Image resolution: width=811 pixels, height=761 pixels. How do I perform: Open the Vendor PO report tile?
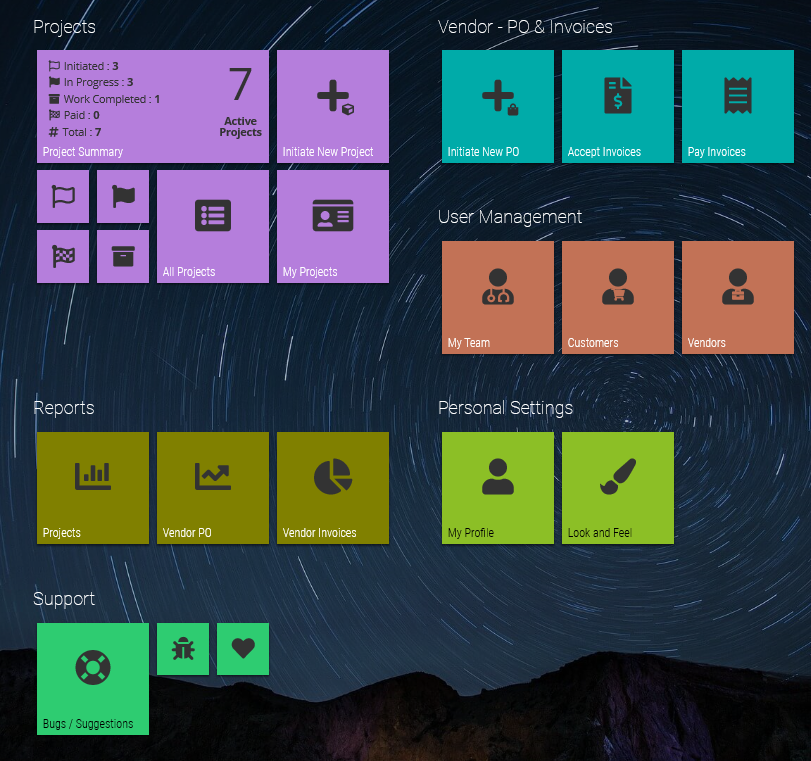213,488
